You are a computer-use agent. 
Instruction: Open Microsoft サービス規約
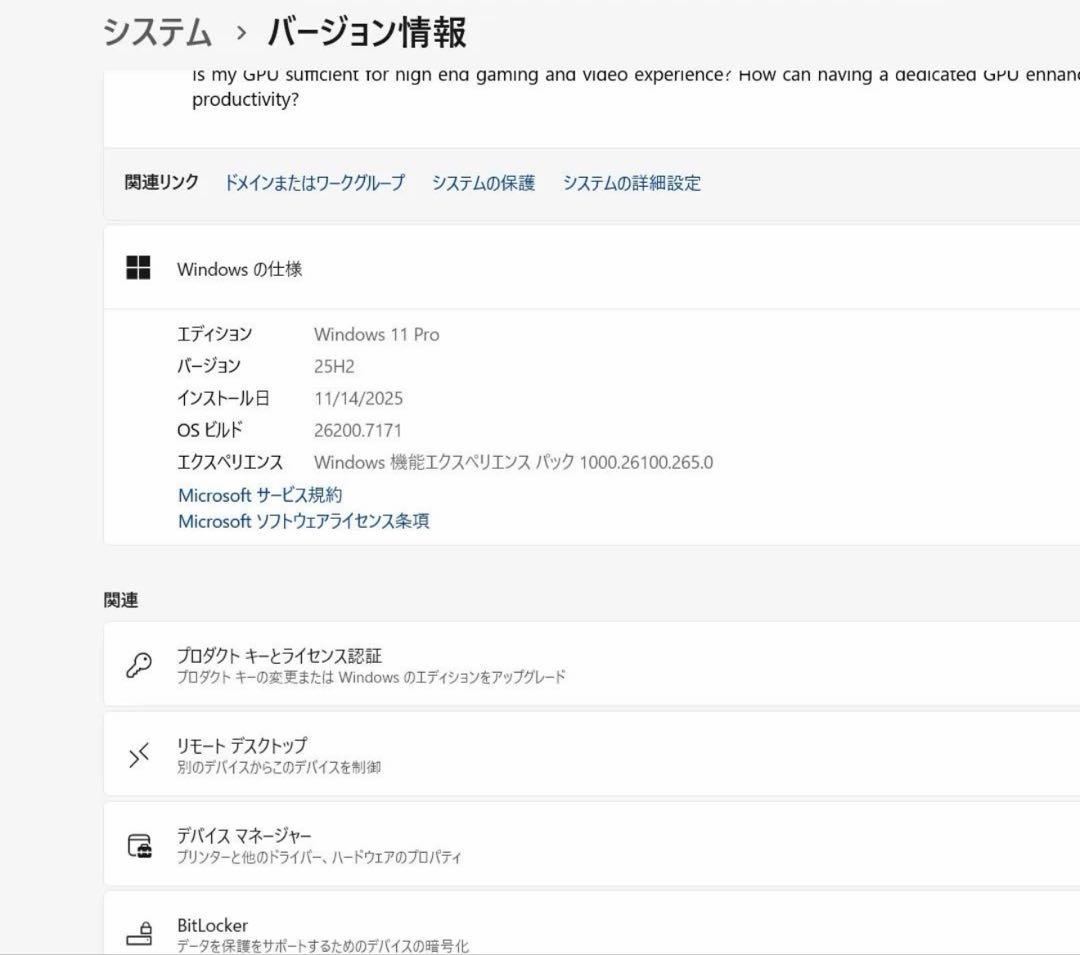tap(260, 494)
